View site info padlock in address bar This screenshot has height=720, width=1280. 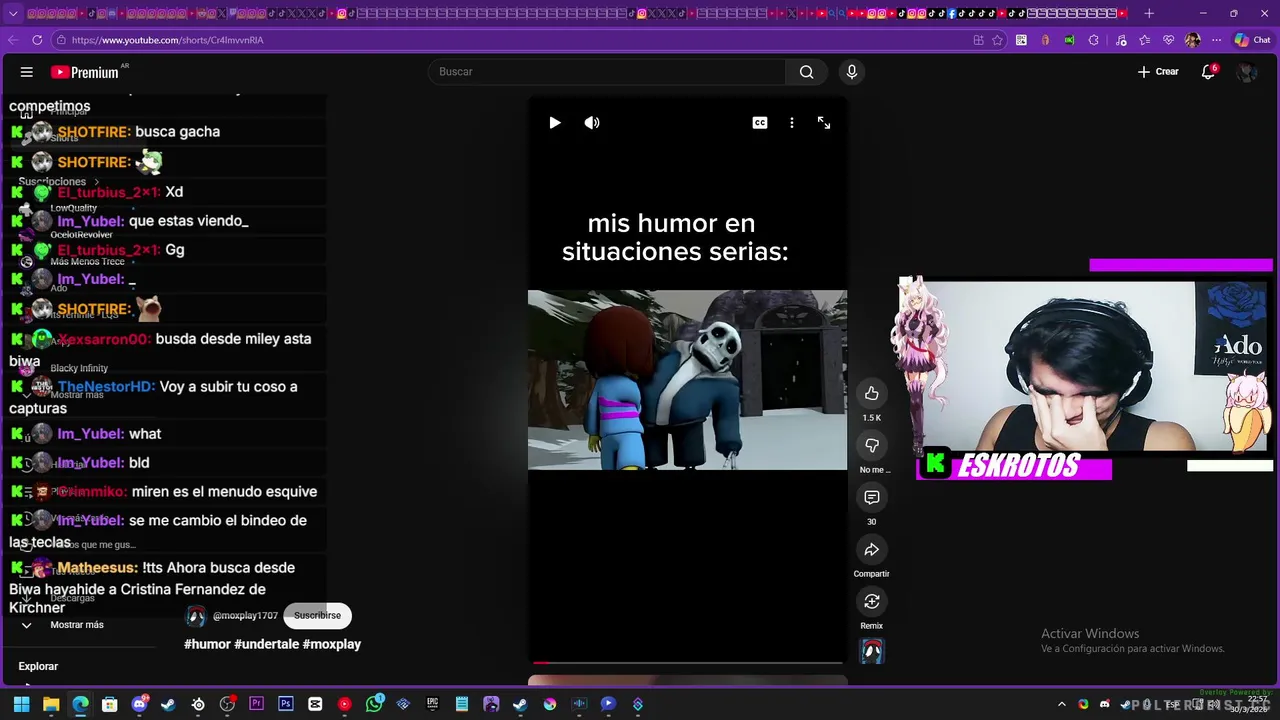pos(61,40)
